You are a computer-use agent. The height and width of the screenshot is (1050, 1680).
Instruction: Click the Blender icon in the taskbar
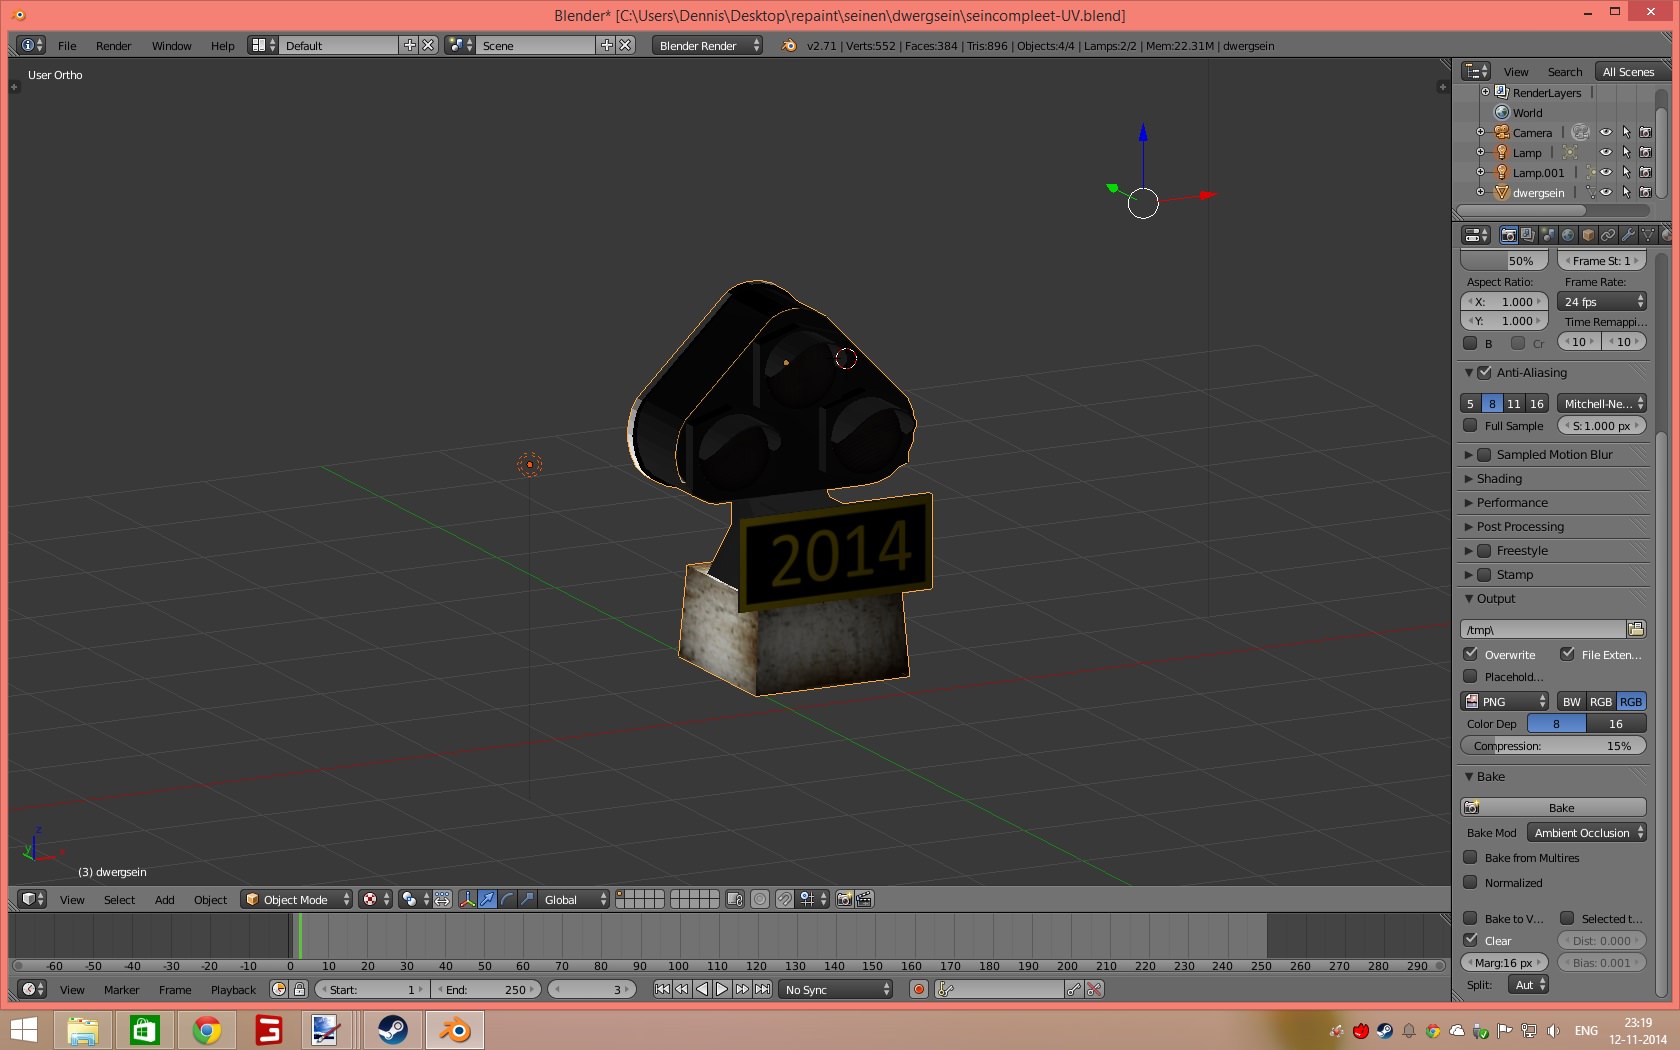455,1029
